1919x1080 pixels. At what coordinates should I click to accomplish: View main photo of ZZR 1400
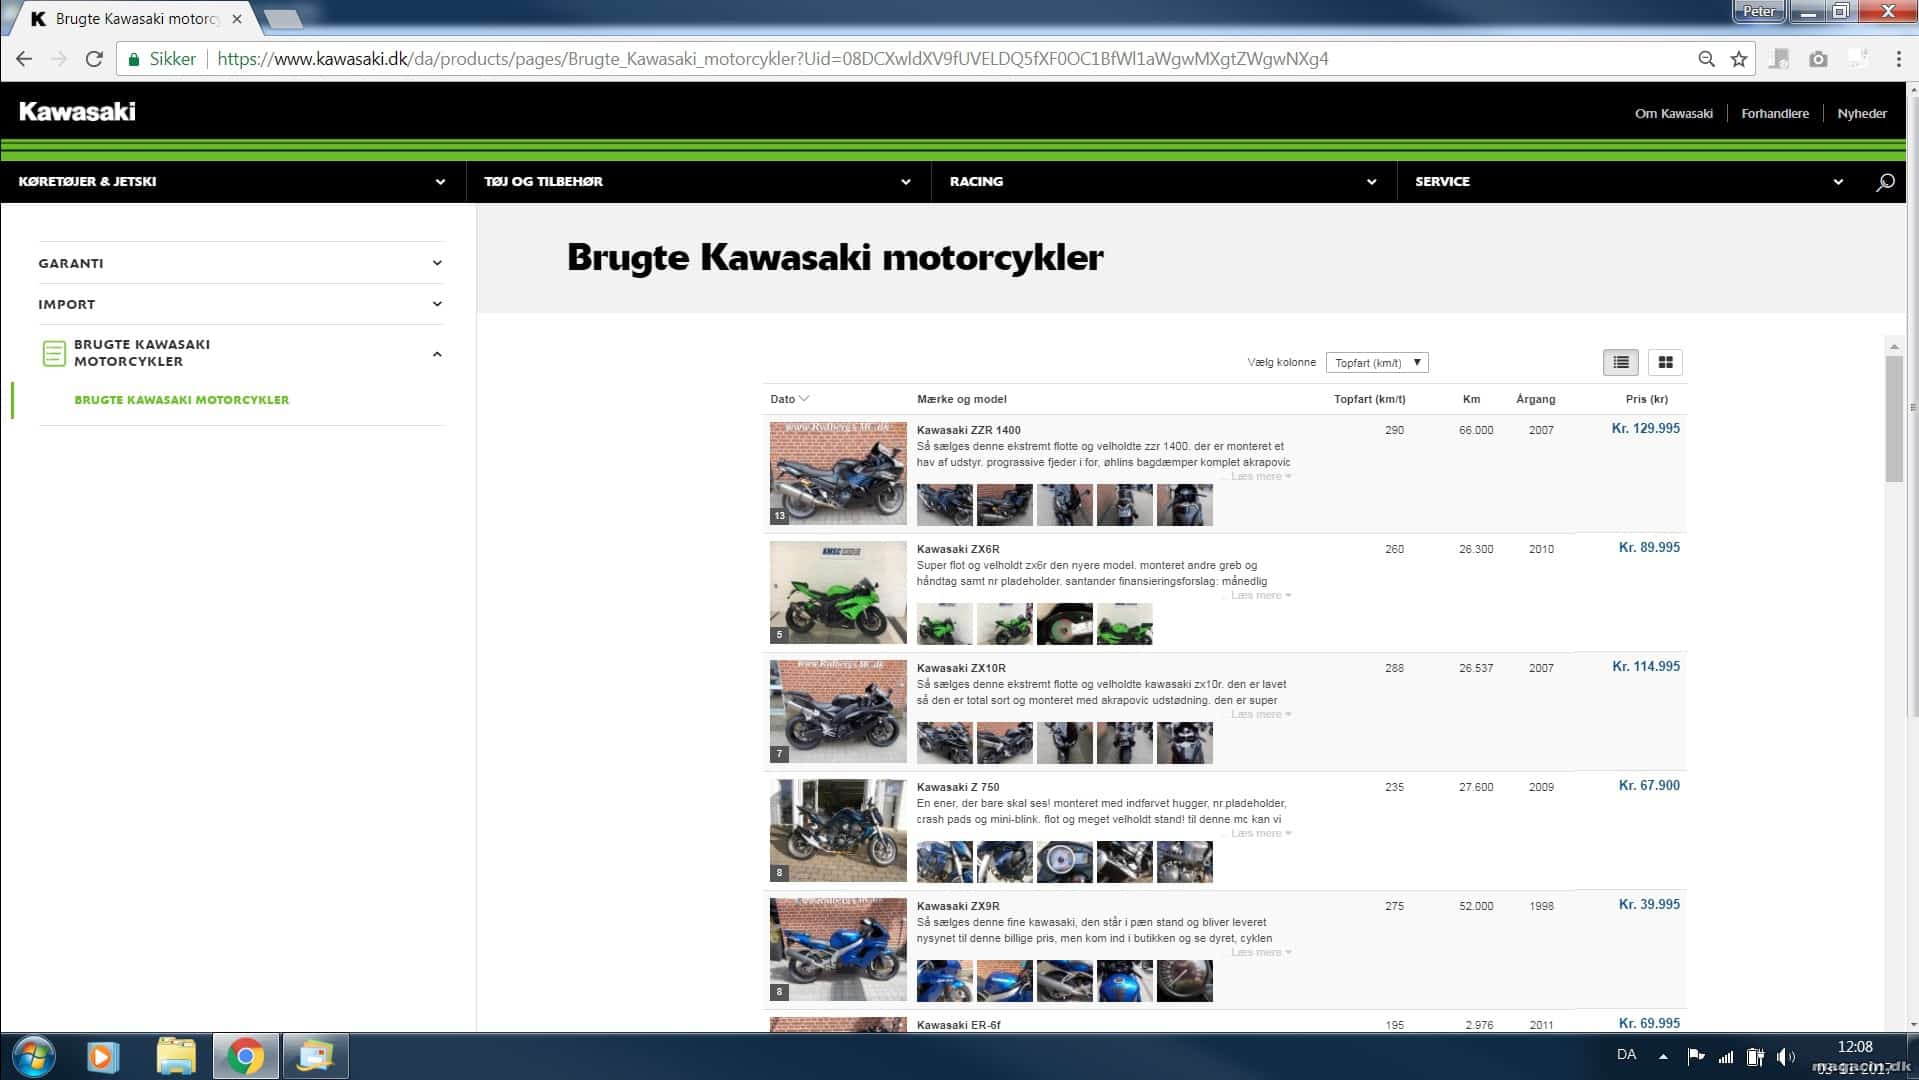(x=838, y=473)
